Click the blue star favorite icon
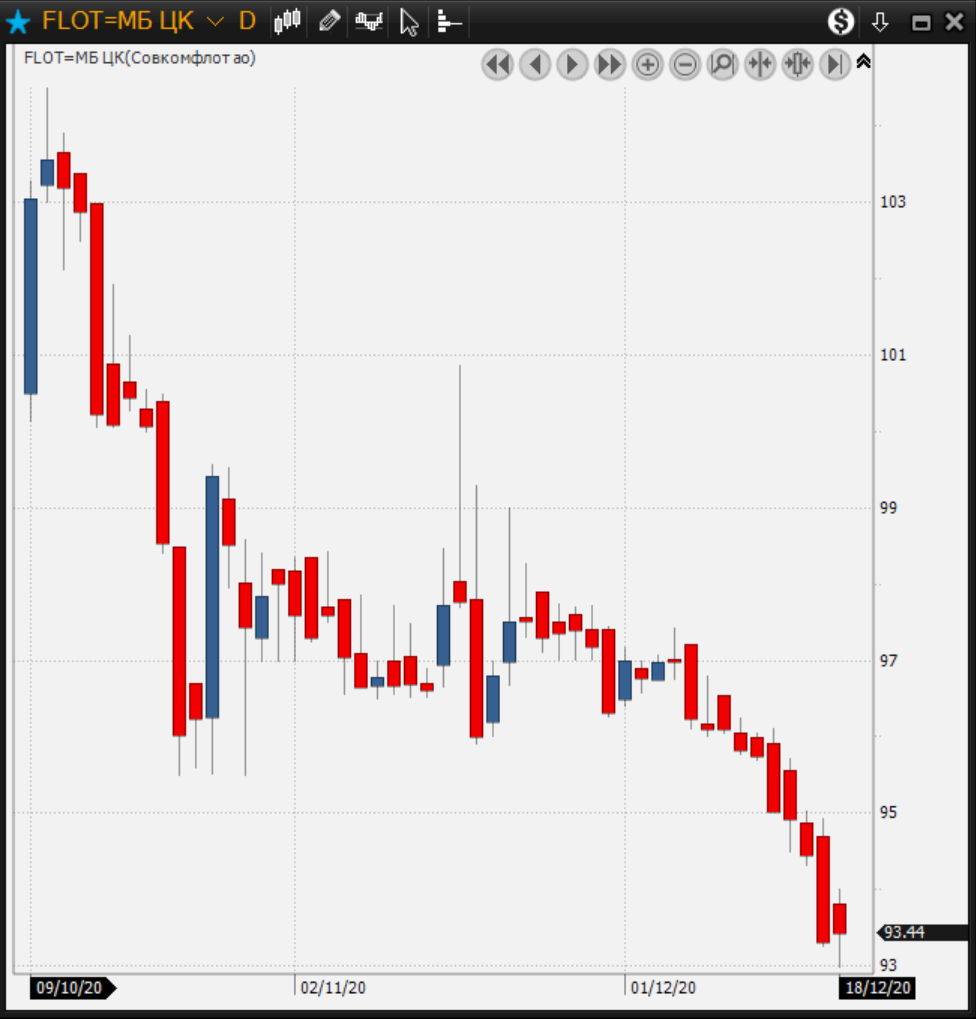The width and height of the screenshot is (976, 1019). (18, 22)
